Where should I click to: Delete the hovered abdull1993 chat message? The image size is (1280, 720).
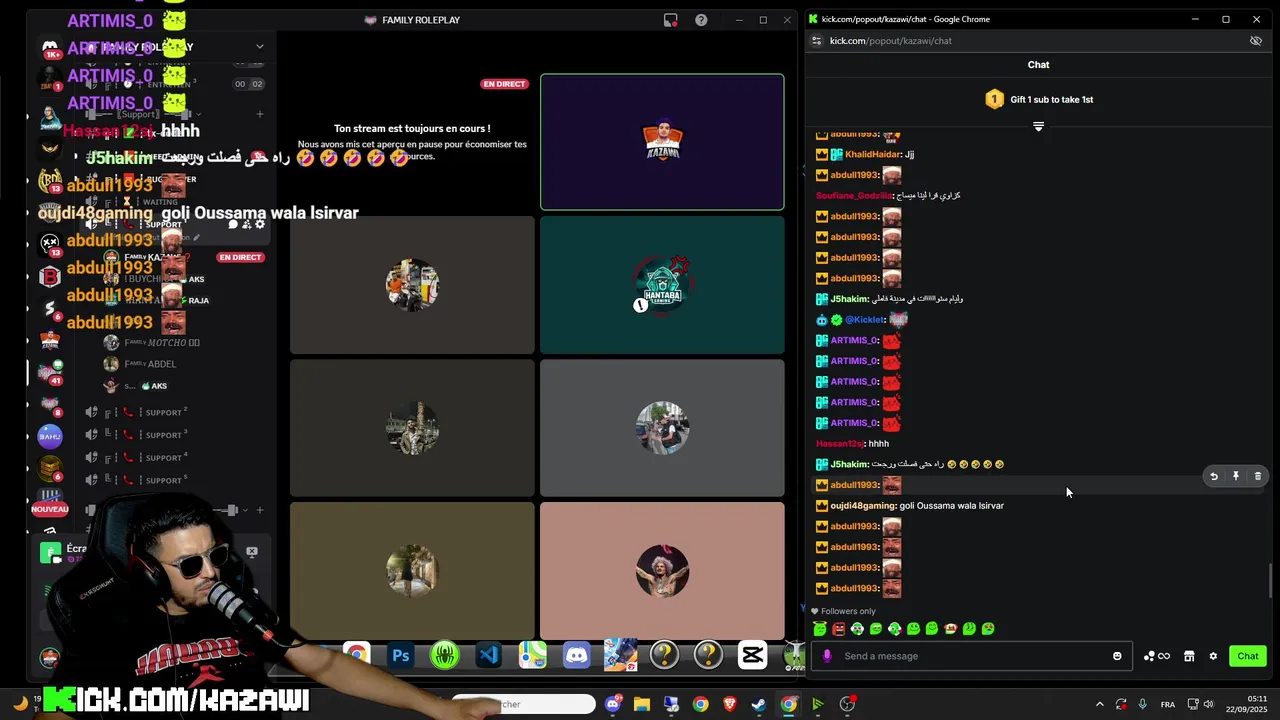[x=1258, y=476]
